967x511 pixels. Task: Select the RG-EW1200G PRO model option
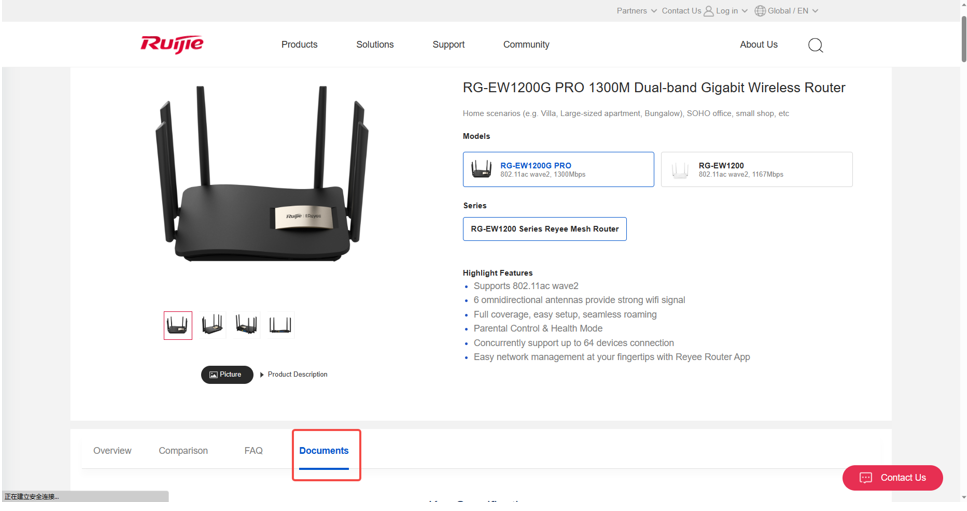point(558,170)
